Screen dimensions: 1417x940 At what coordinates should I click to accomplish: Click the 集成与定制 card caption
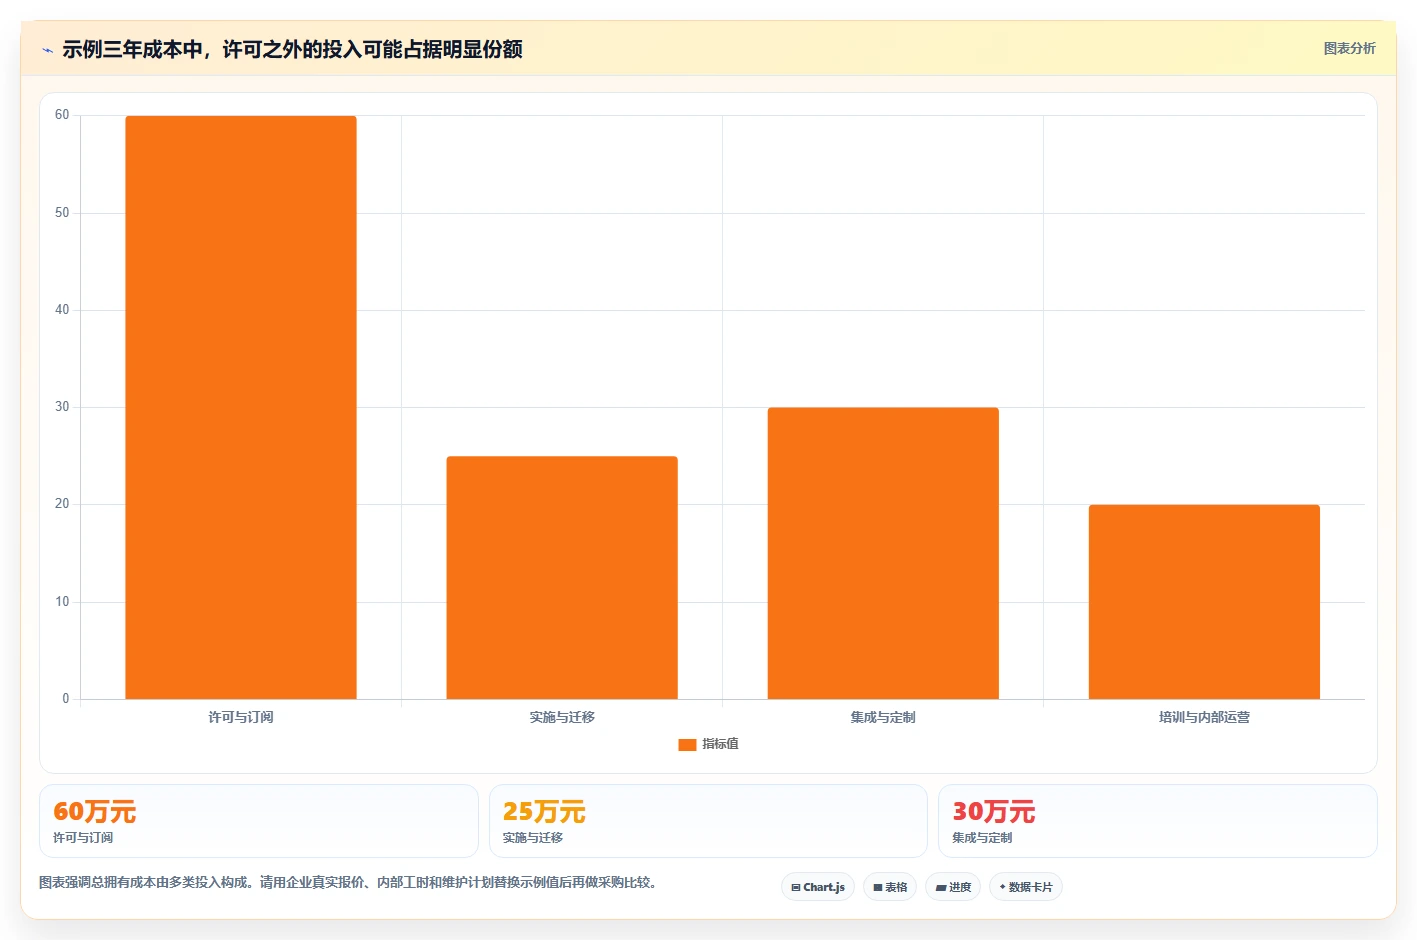(982, 838)
